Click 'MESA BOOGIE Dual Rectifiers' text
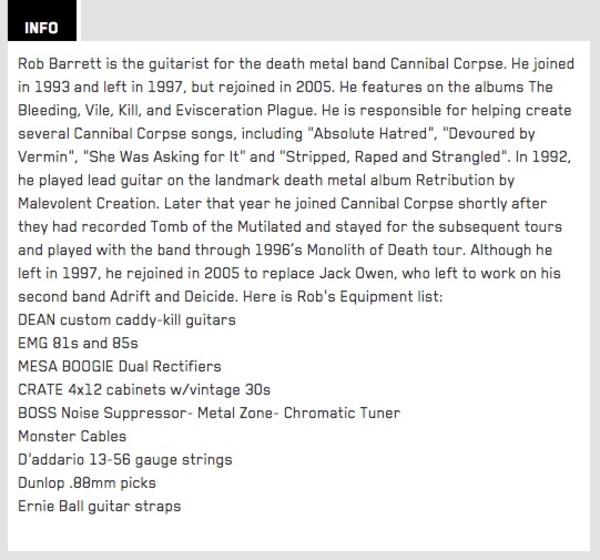 click(119, 366)
